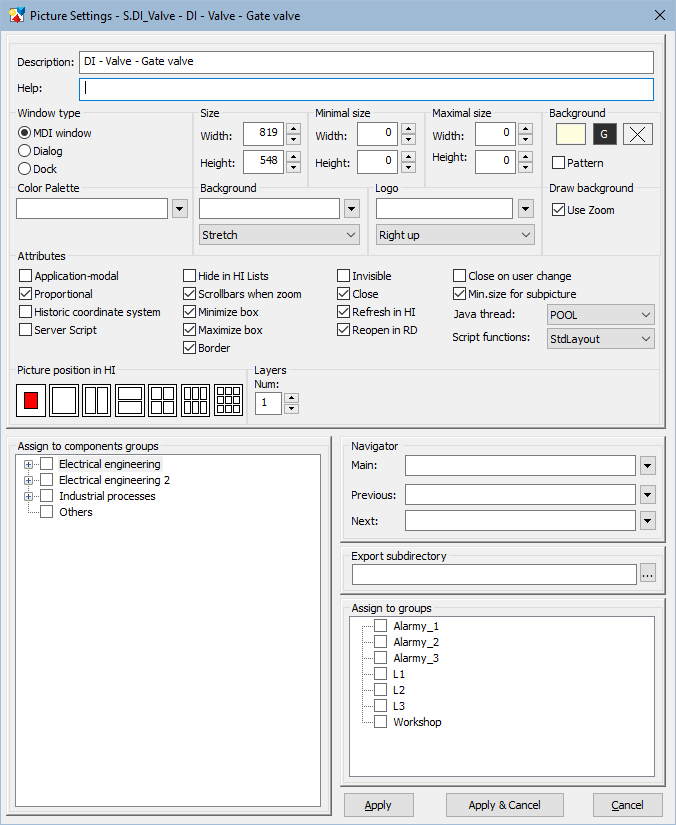Select the 2x2 grid position layout
The width and height of the screenshot is (676, 825).
163,400
